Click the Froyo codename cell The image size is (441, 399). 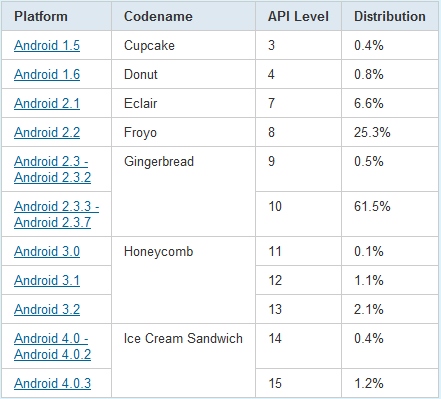coord(184,132)
